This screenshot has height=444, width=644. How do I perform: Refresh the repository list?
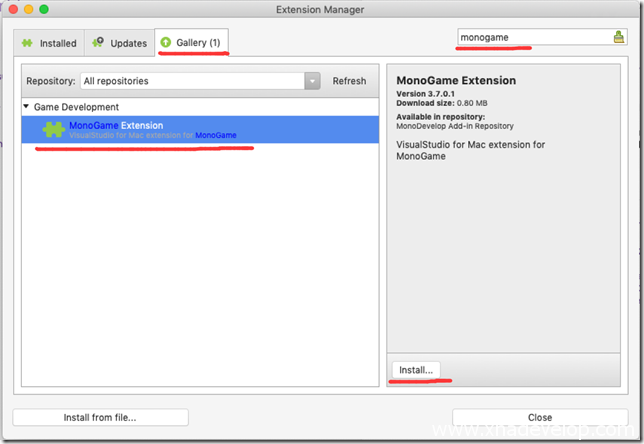pos(349,81)
